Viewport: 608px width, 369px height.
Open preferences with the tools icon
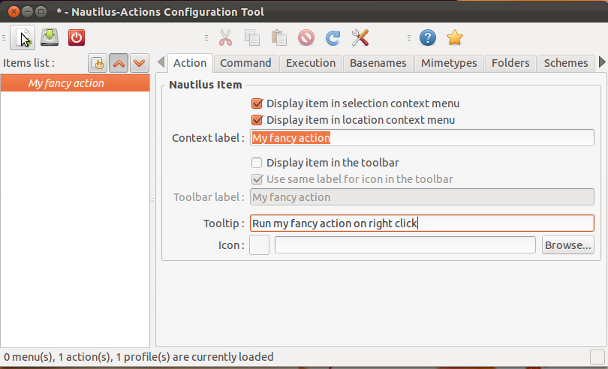coord(360,38)
